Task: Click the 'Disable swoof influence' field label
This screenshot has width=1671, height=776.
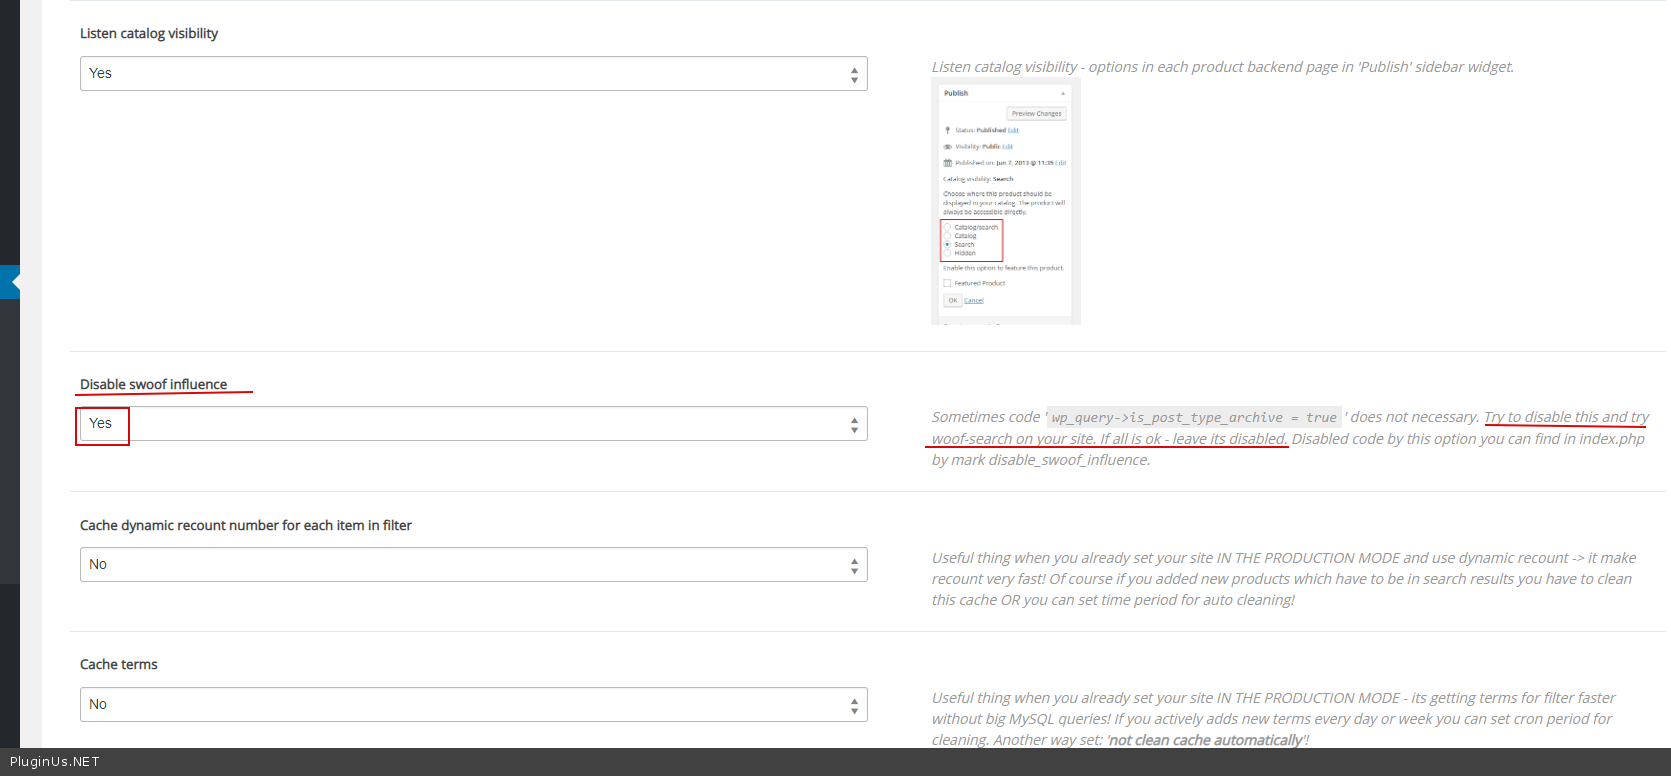Action: pyautogui.click(x=153, y=385)
